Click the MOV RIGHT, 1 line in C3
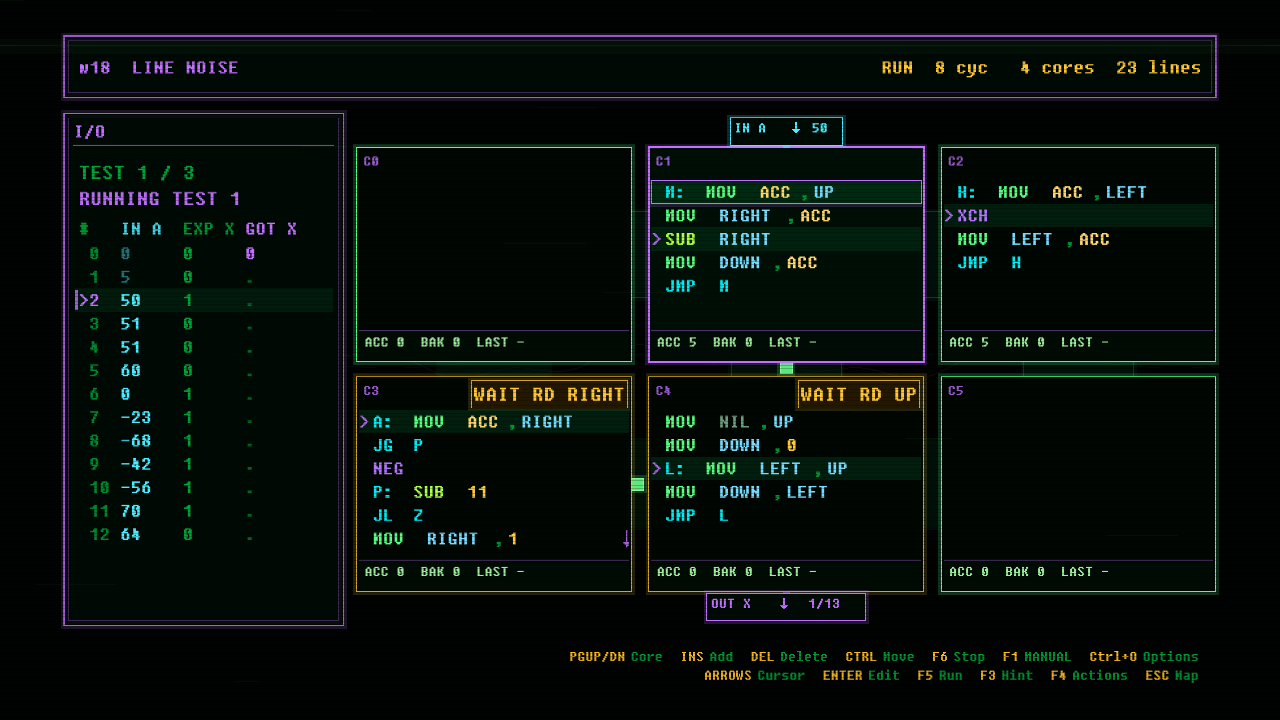This screenshot has width=1280, height=720. (494, 539)
